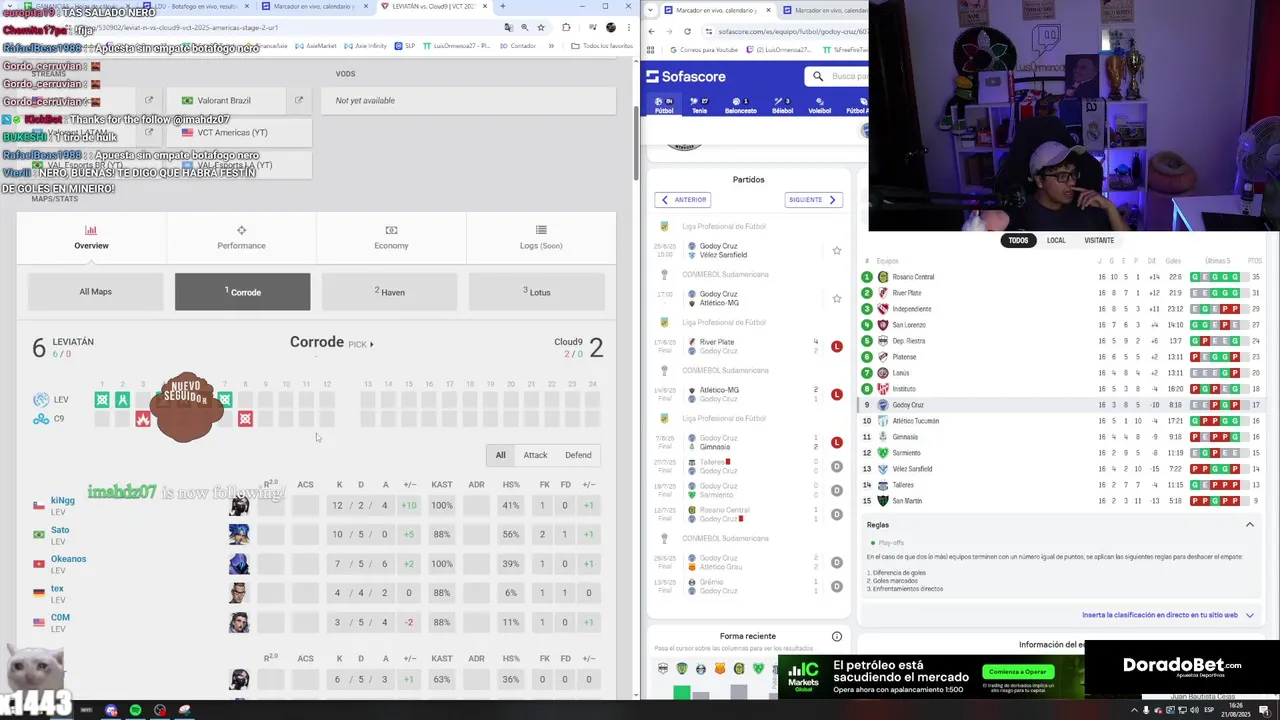This screenshot has width=1280, height=720.
Task: Select the Corrode map tab
Action: pyautogui.click(x=243, y=292)
